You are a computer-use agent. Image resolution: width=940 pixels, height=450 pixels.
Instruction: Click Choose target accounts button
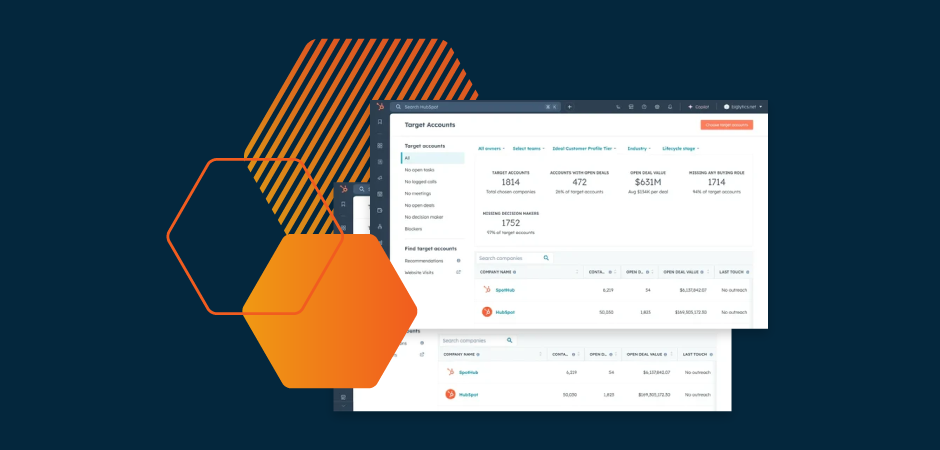tap(727, 125)
